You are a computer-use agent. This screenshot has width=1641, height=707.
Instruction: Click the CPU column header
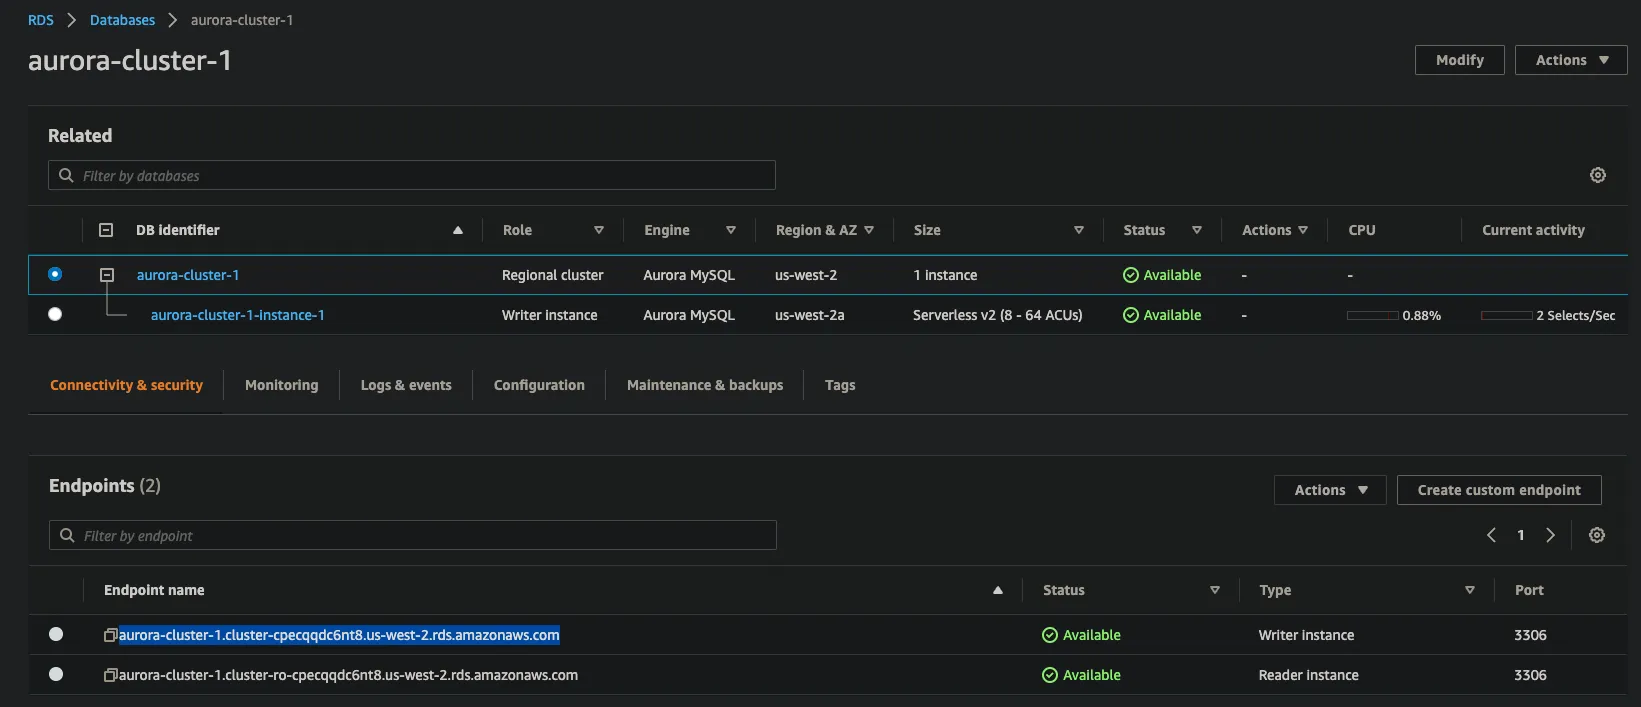tap(1362, 230)
